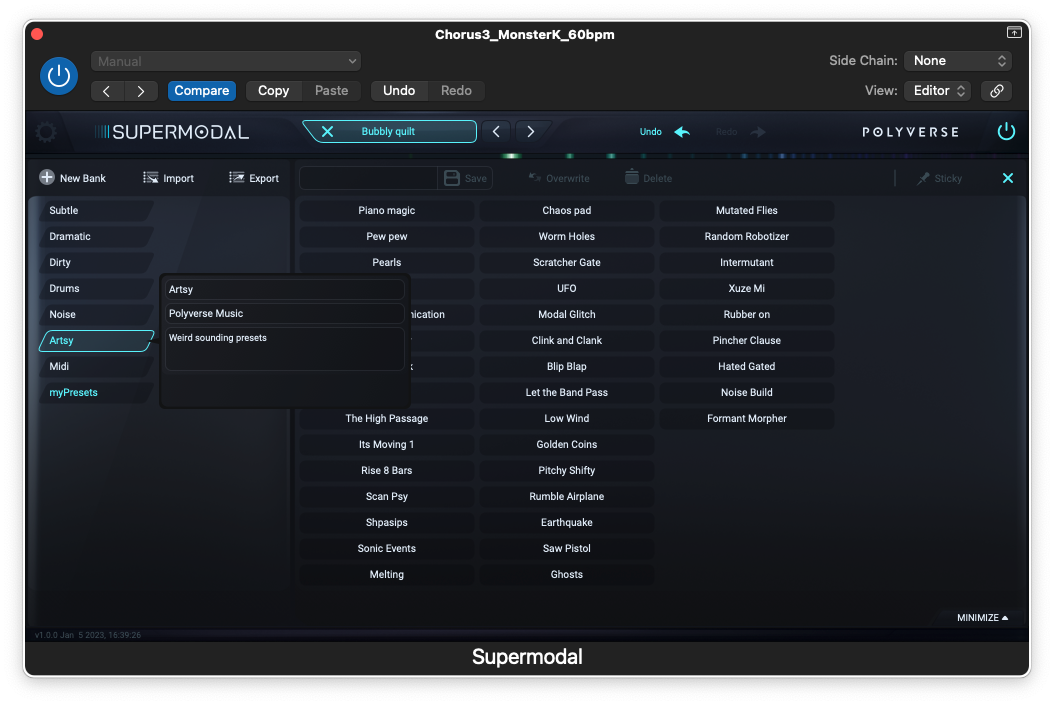Open the Side Chain dropdown
Screen dimensions: 1054x705
click(957, 61)
